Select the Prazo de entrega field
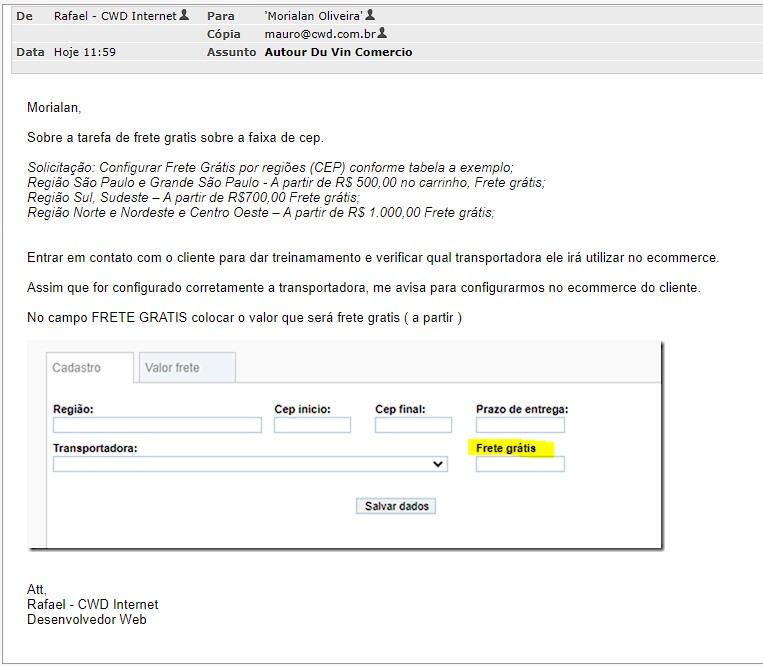This screenshot has height=666, width=763. [520, 425]
